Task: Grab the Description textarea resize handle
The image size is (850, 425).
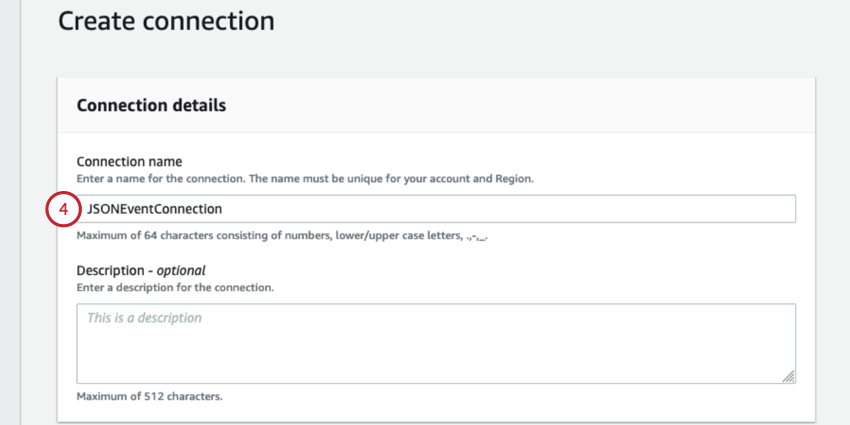Action: click(x=789, y=376)
